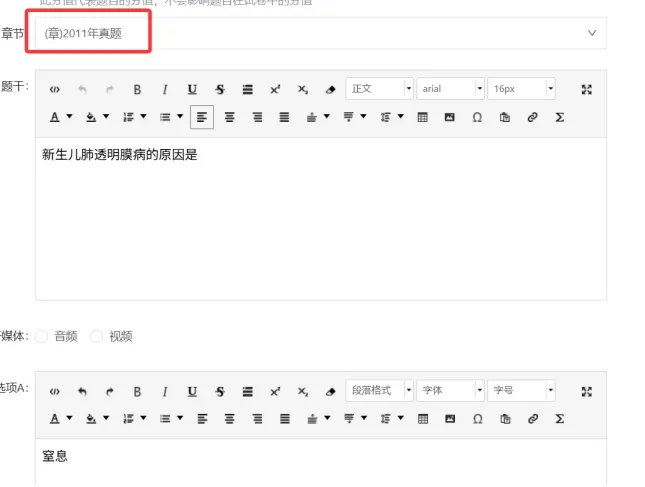Image resolution: width=645 pixels, height=487 pixels.
Task: Clear formatting with eraser in 题干 editor
Action: click(x=330, y=89)
